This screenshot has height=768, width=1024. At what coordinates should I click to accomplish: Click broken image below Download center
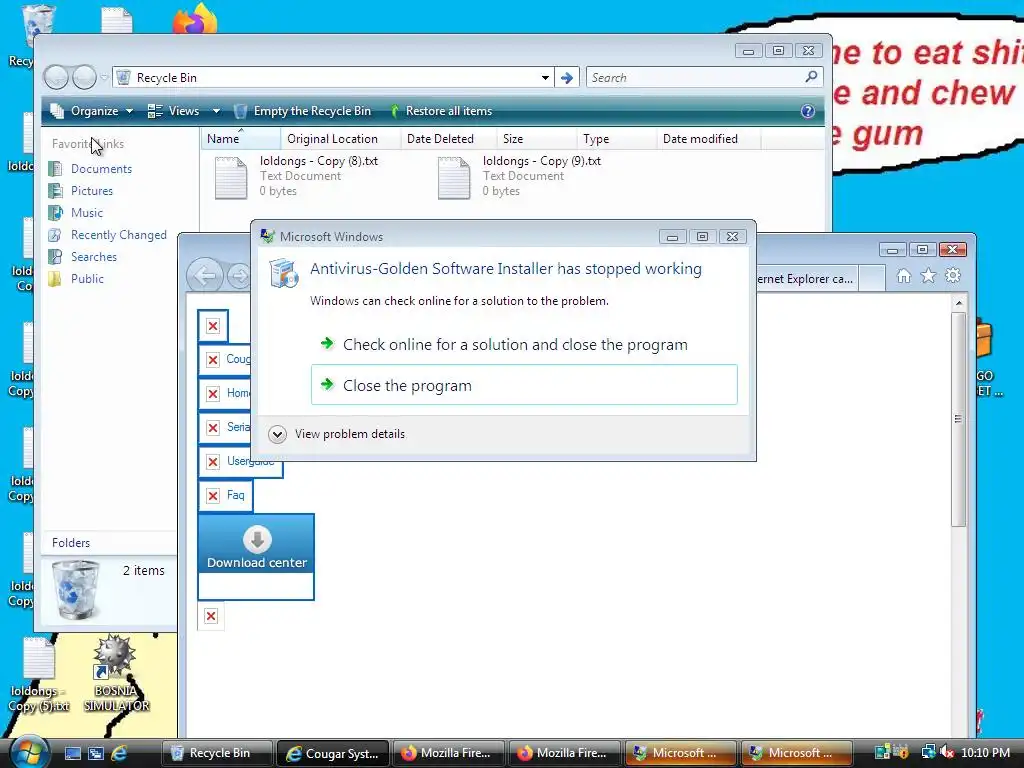click(x=211, y=616)
